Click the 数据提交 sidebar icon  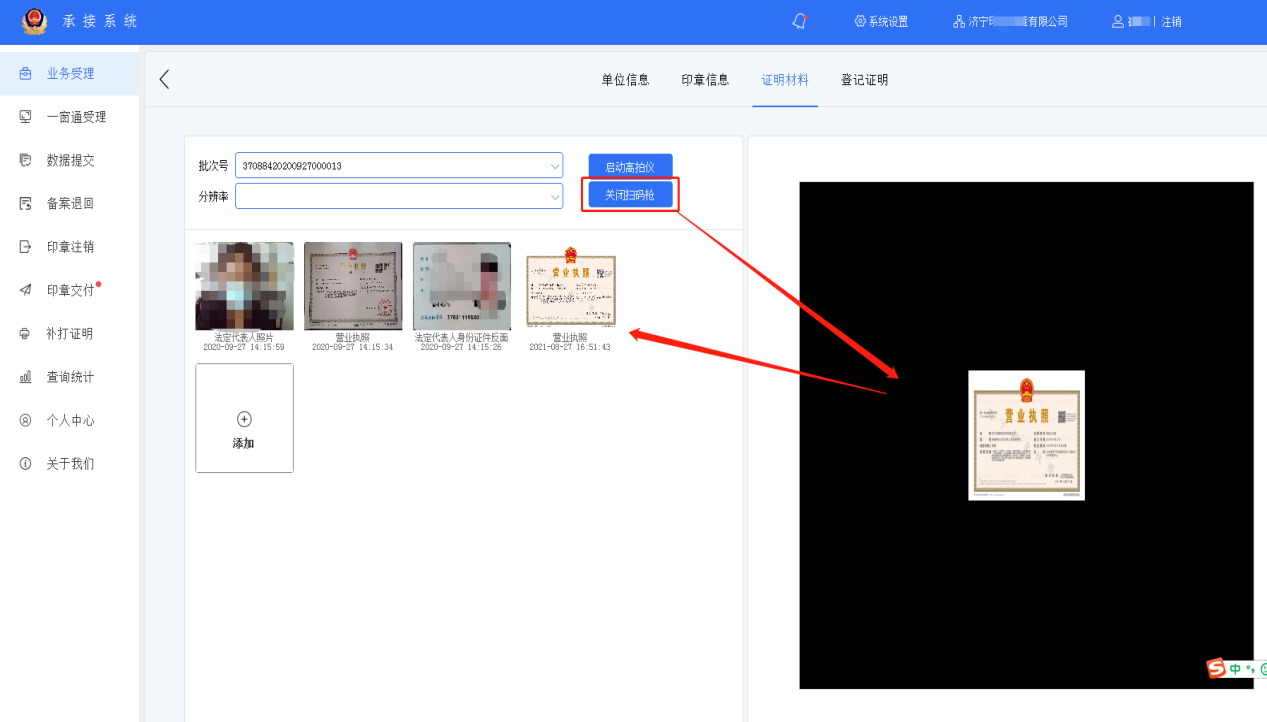coord(26,160)
